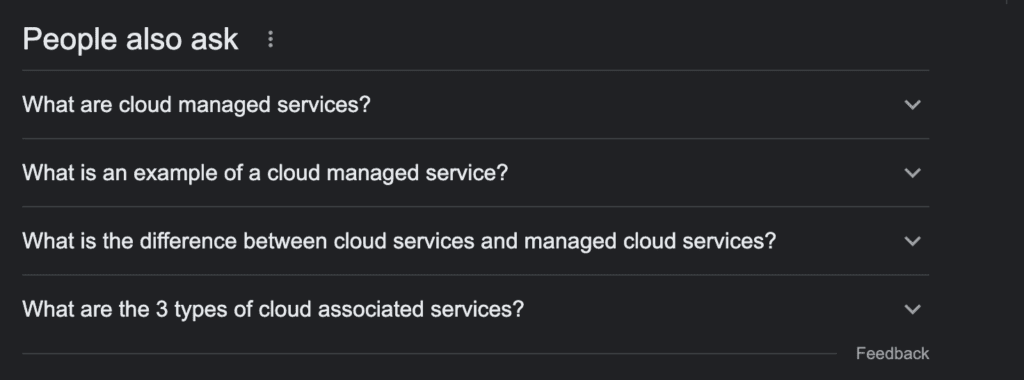Expand "What are cloud managed services?"
Viewport: 1024px width, 380px height.
point(475,104)
